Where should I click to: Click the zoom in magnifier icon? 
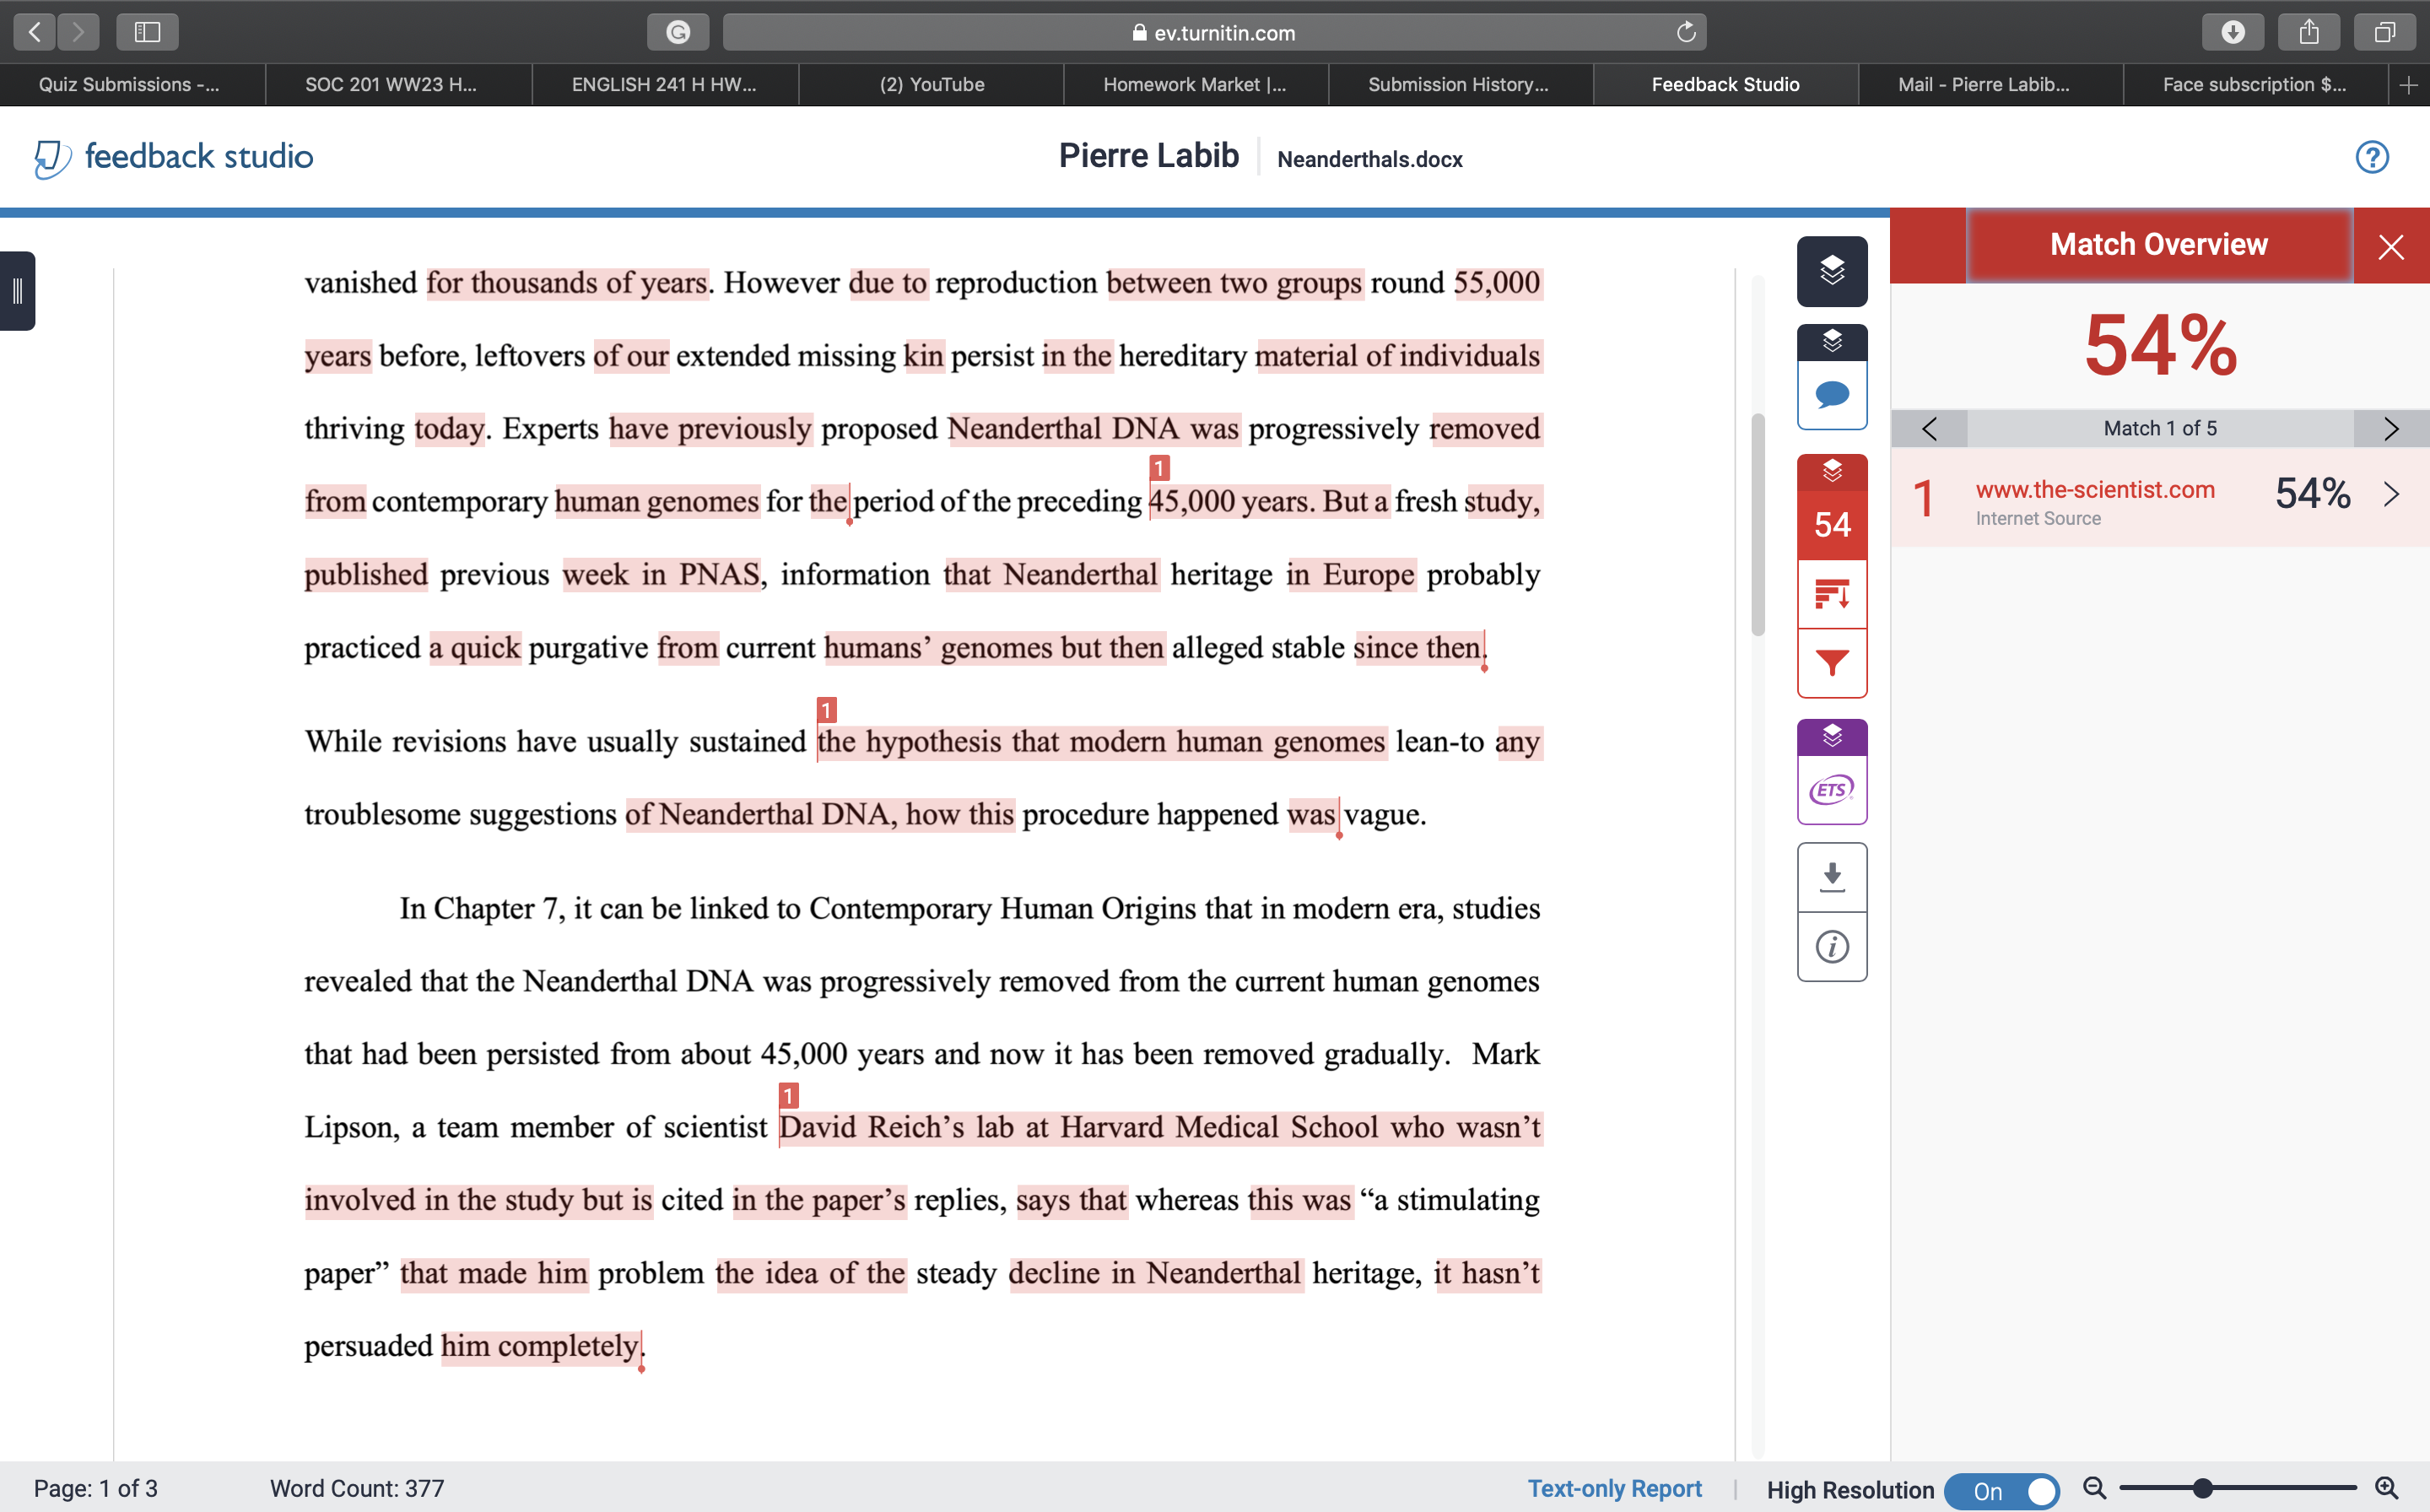2387,1488
